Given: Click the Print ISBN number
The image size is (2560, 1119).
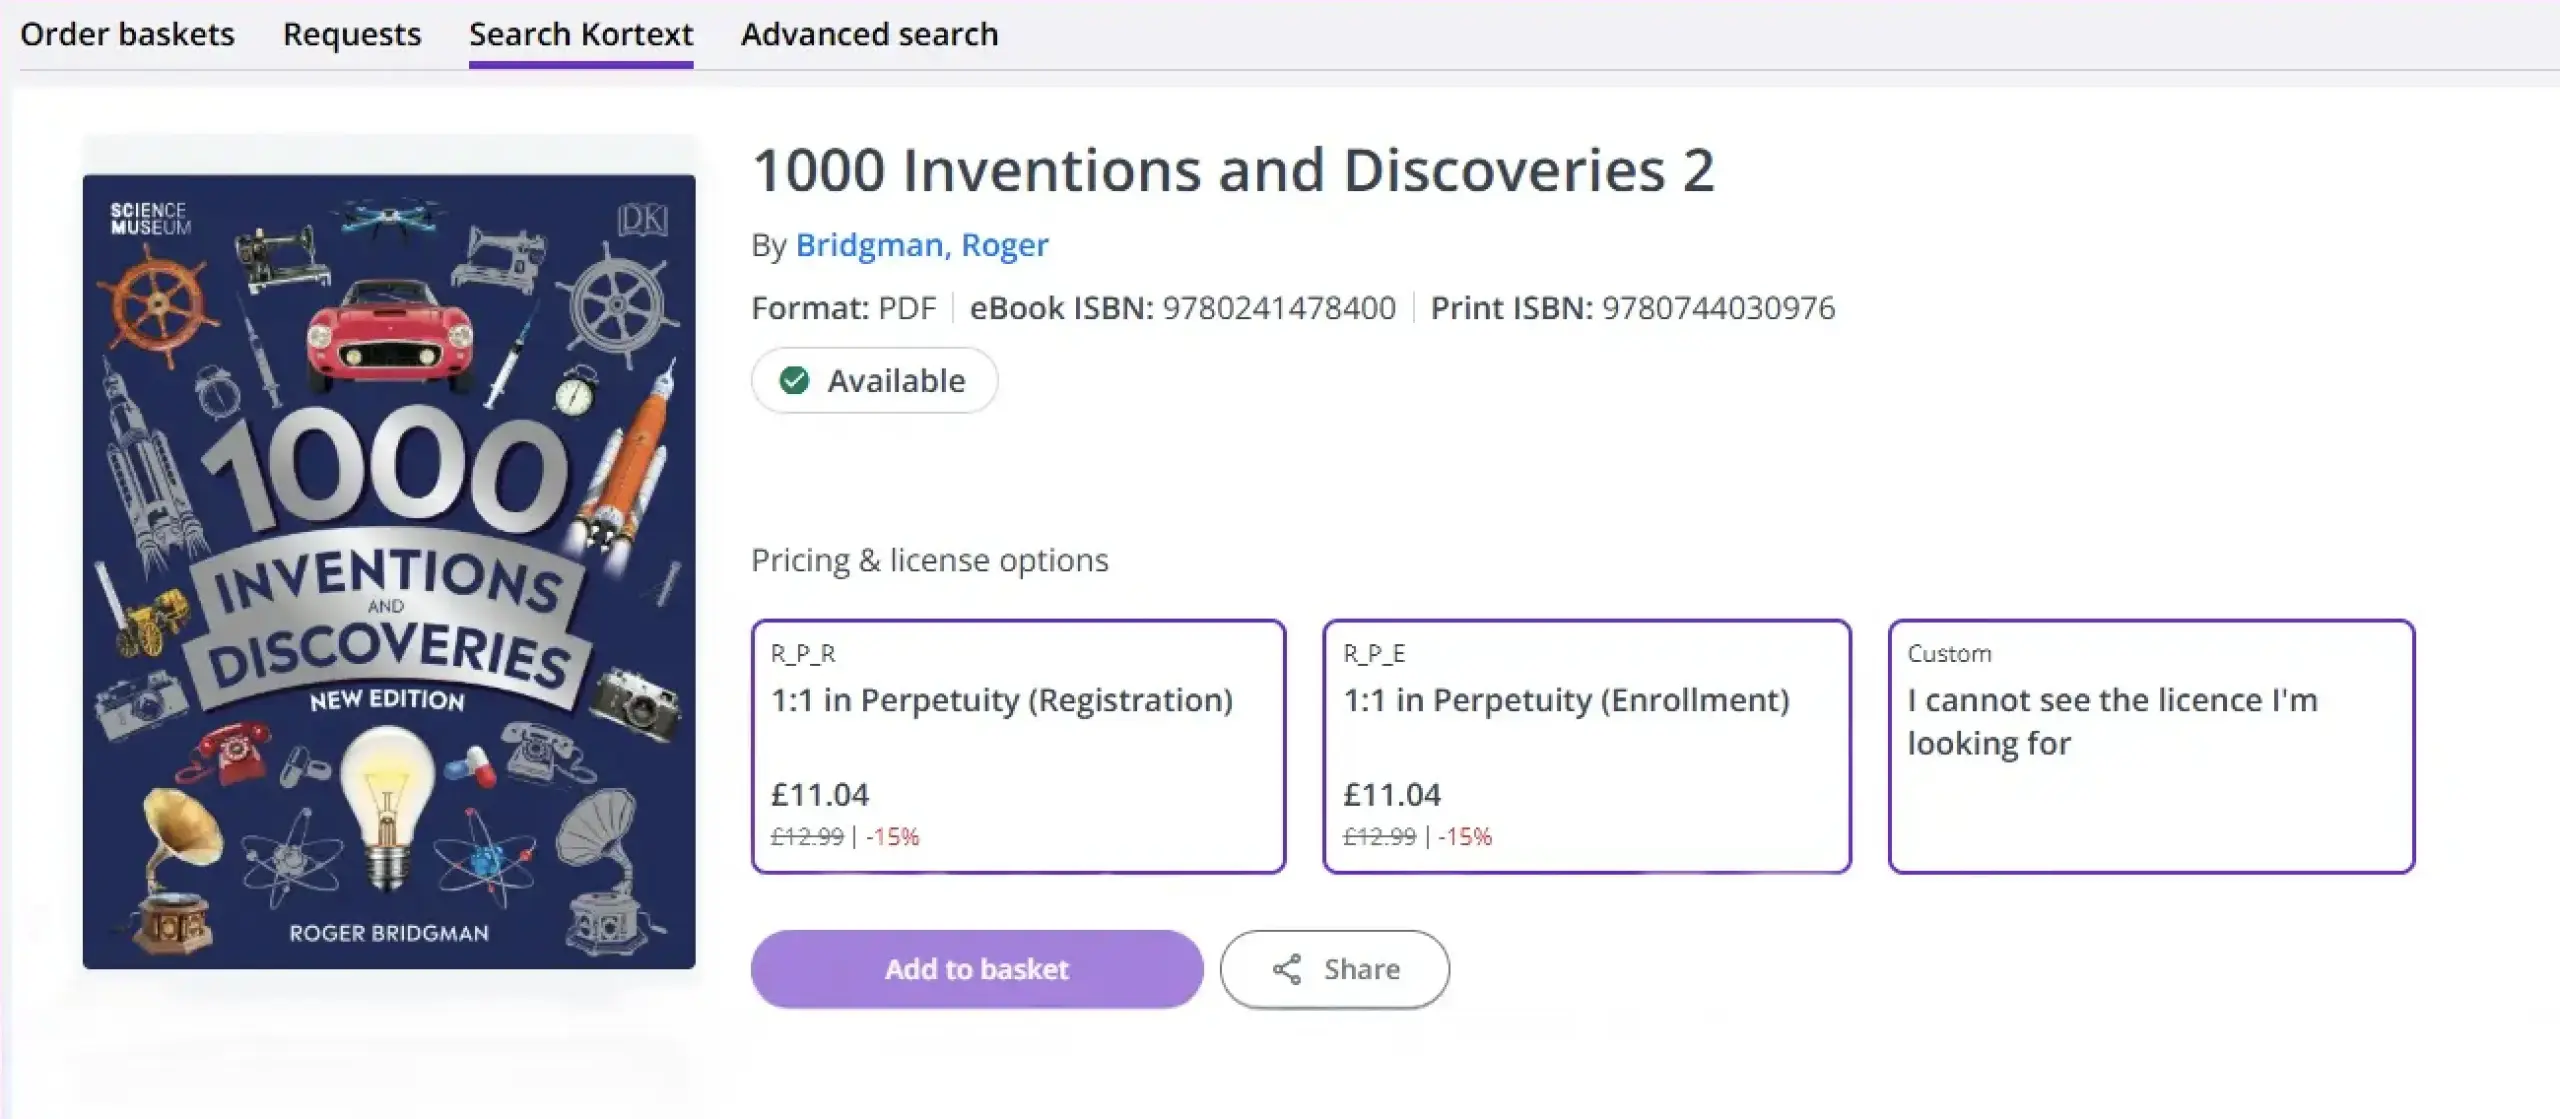Looking at the screenshot, I should point(1718,308).
